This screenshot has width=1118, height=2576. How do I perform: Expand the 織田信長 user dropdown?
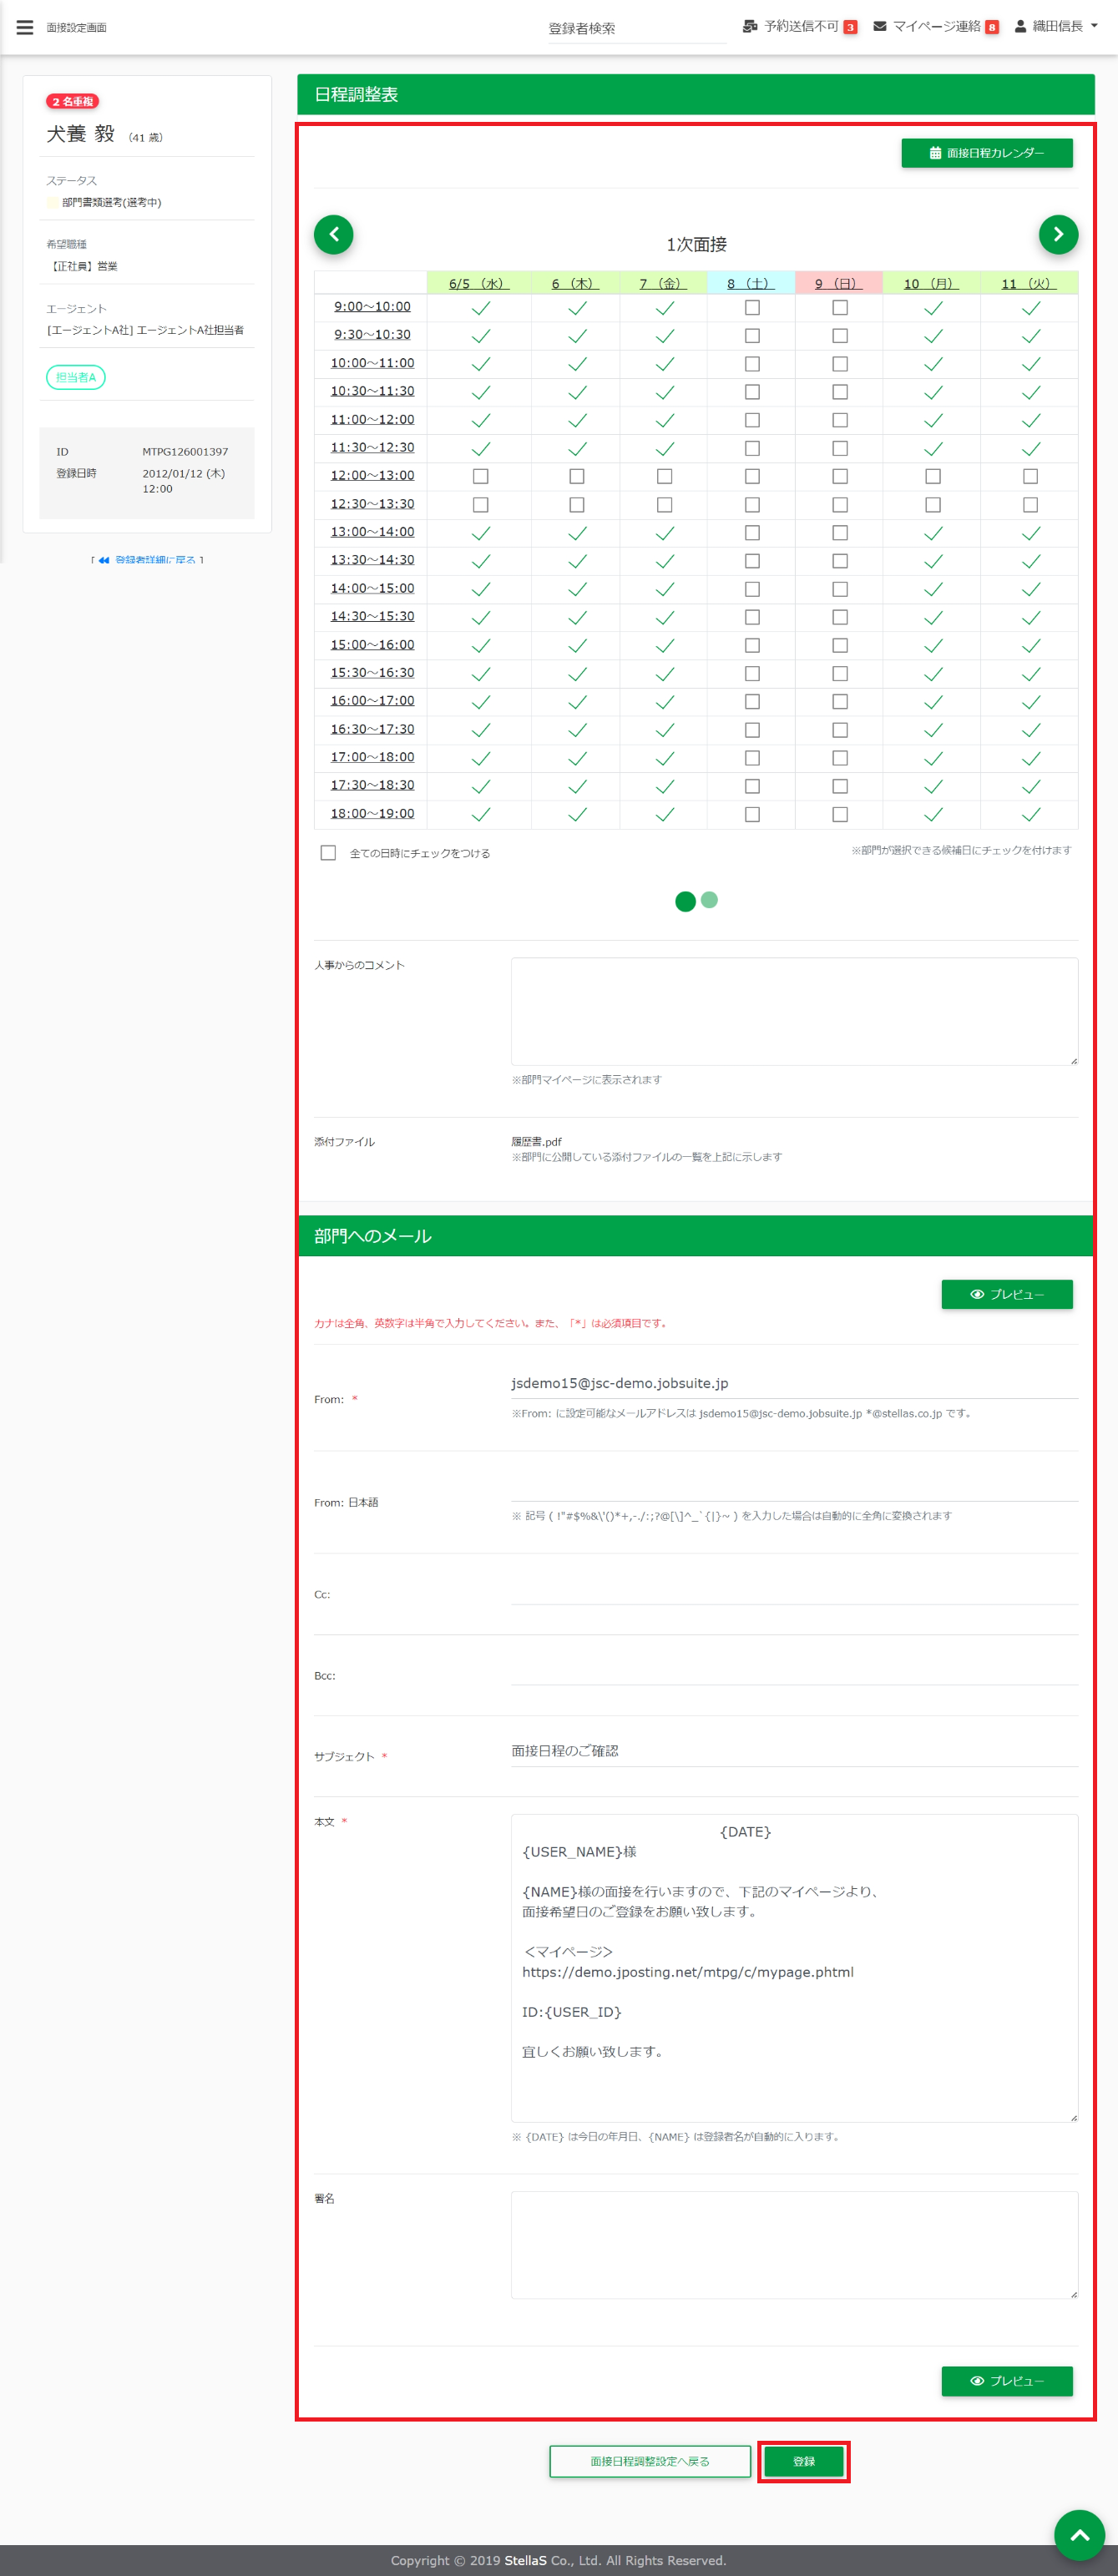pos(1056,27)
